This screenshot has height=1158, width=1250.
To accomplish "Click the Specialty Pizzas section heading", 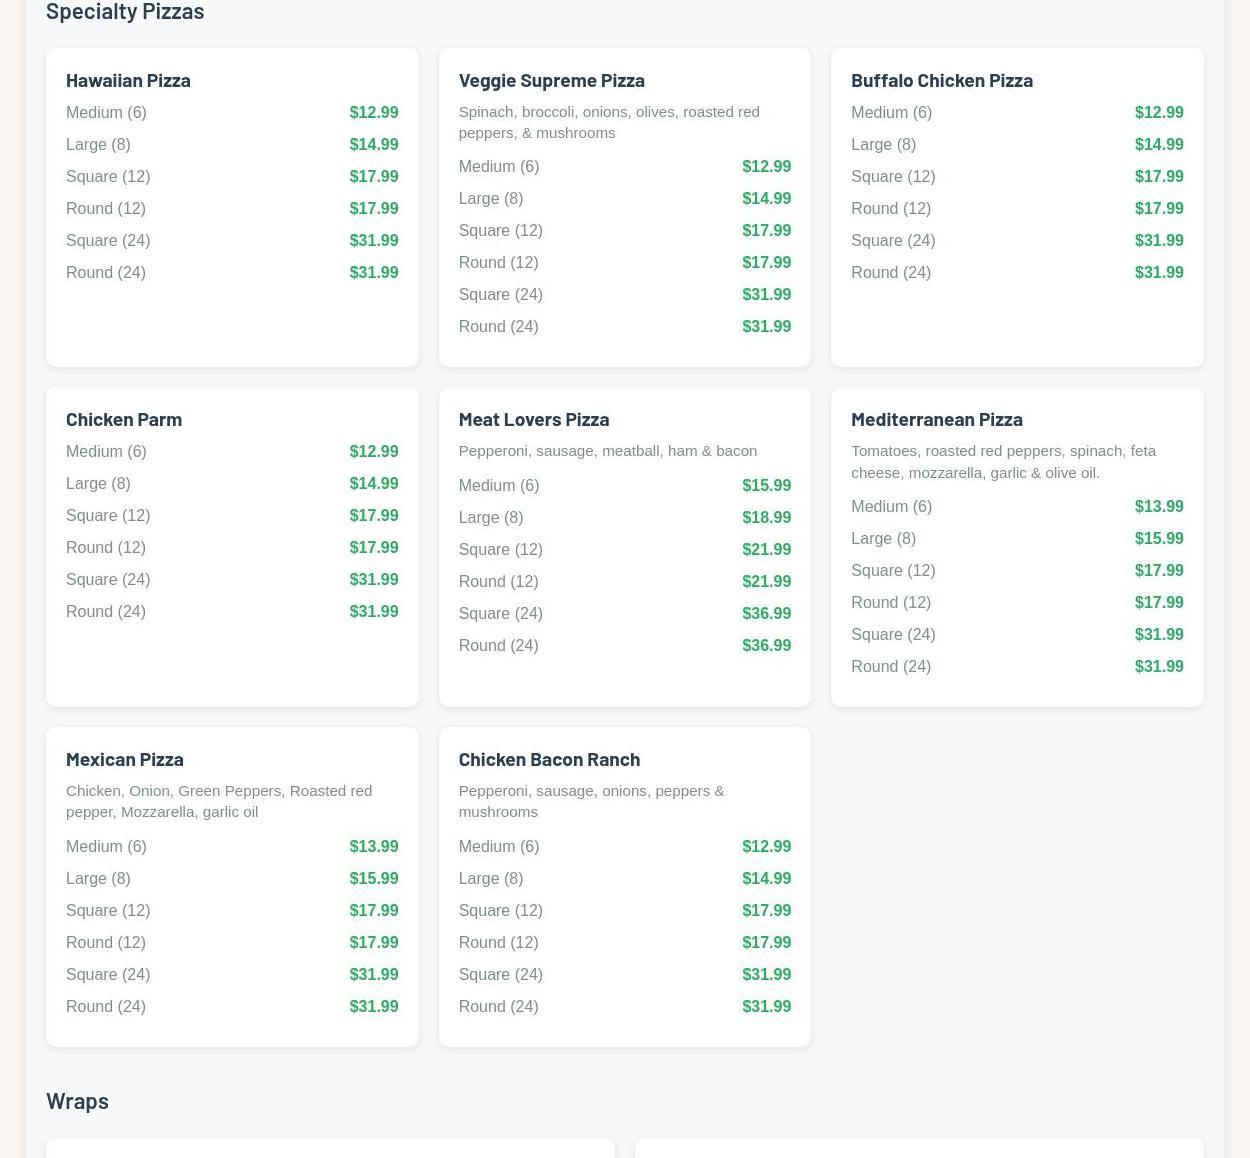I will 125,11.
